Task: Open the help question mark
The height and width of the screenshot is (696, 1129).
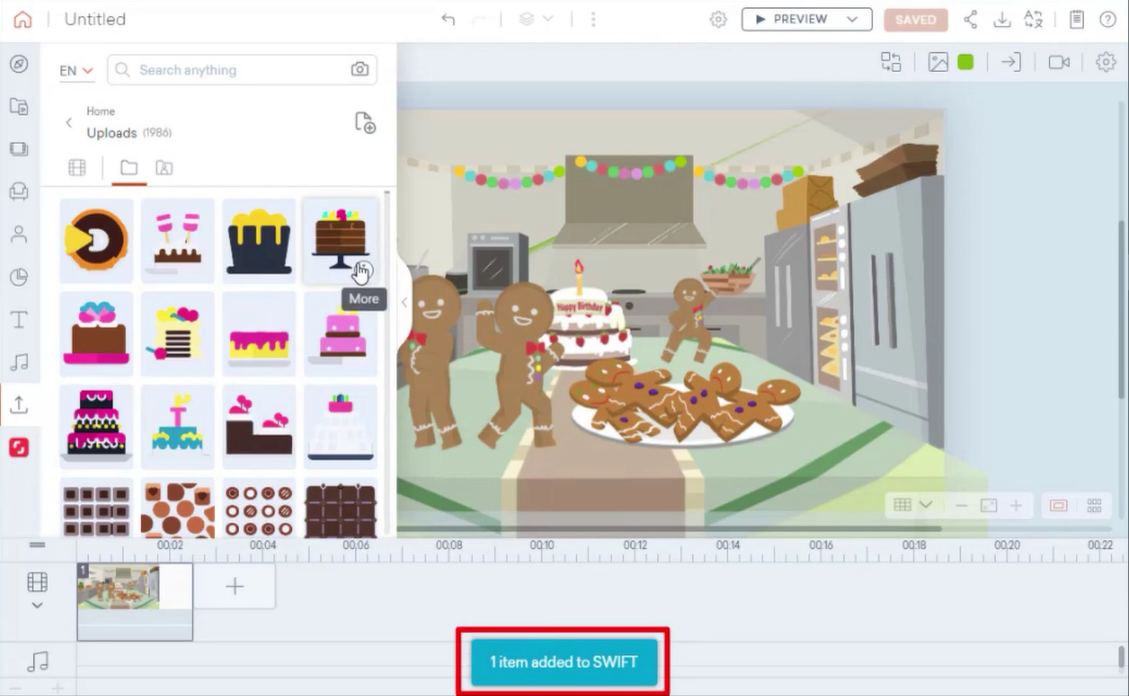Action: [1108, 19]
